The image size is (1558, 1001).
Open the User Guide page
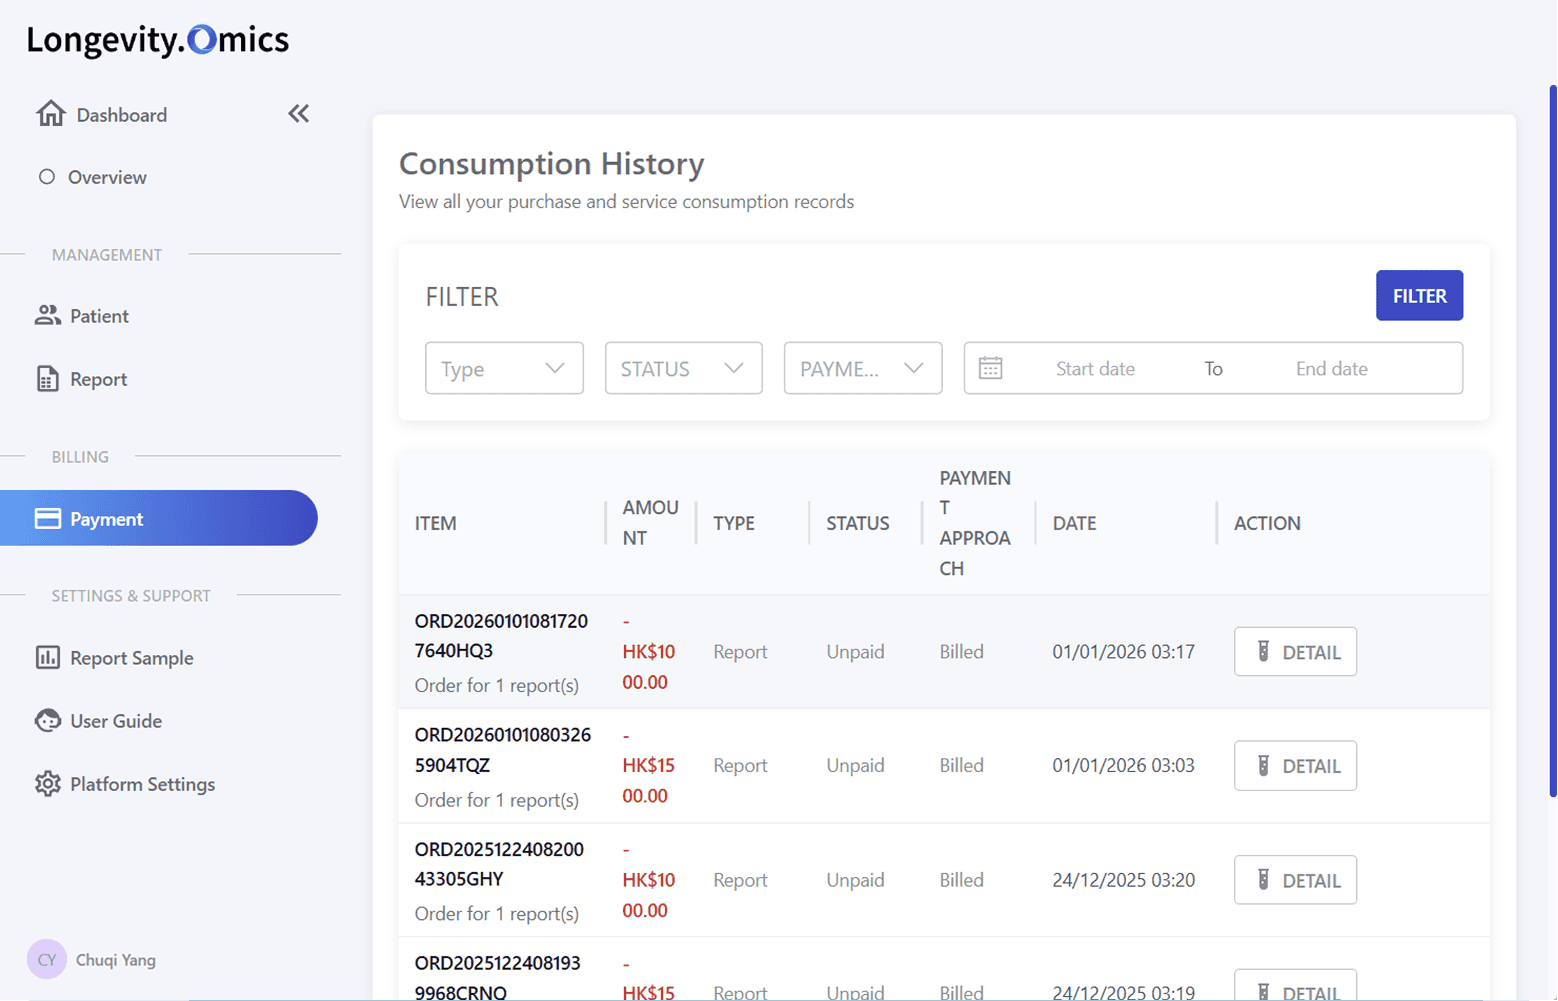tap(116, 721)
